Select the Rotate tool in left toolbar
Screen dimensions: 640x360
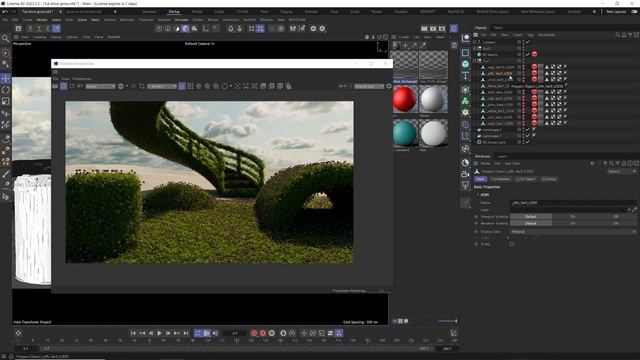click(x=5, y=89)
